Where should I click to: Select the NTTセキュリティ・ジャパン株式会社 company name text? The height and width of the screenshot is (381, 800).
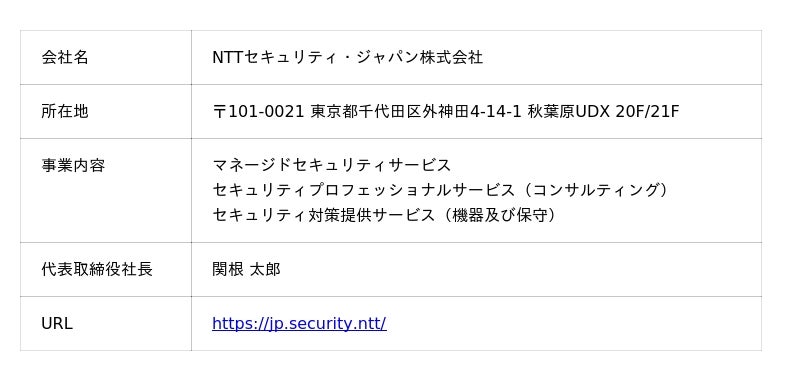tap(347, 57)
